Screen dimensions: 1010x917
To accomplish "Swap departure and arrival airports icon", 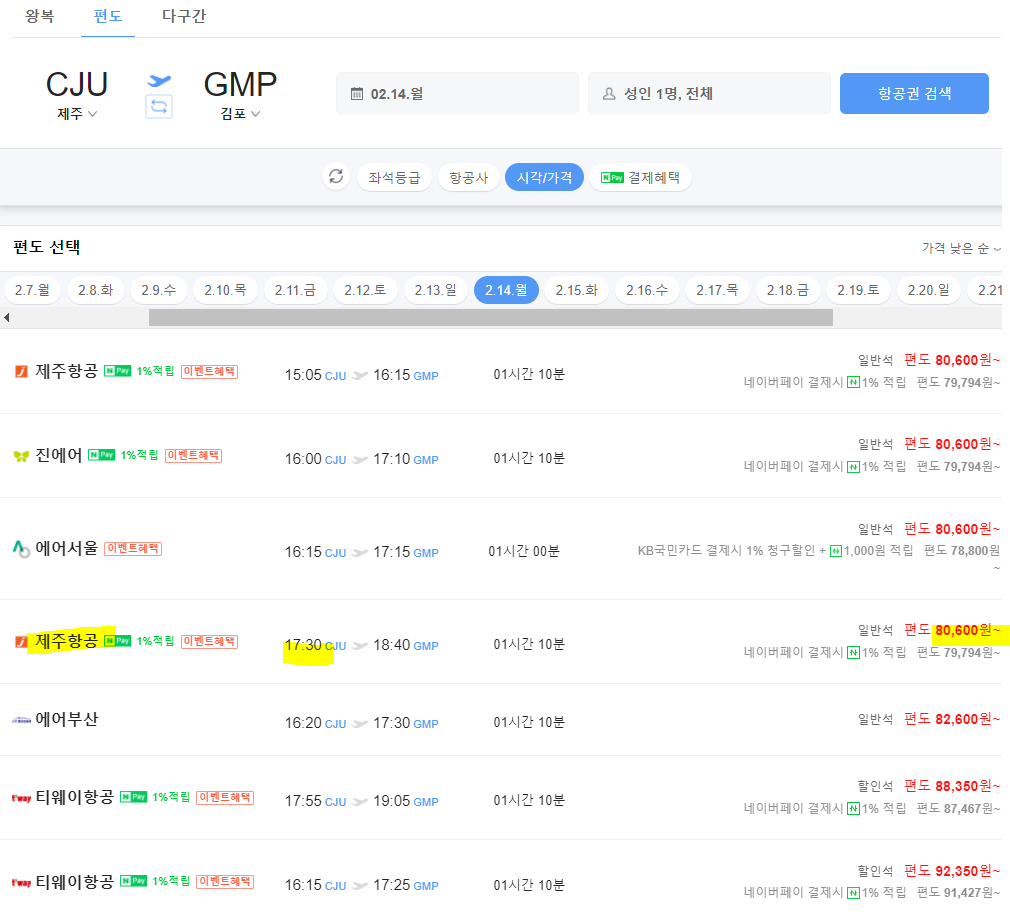I will 158,106.
